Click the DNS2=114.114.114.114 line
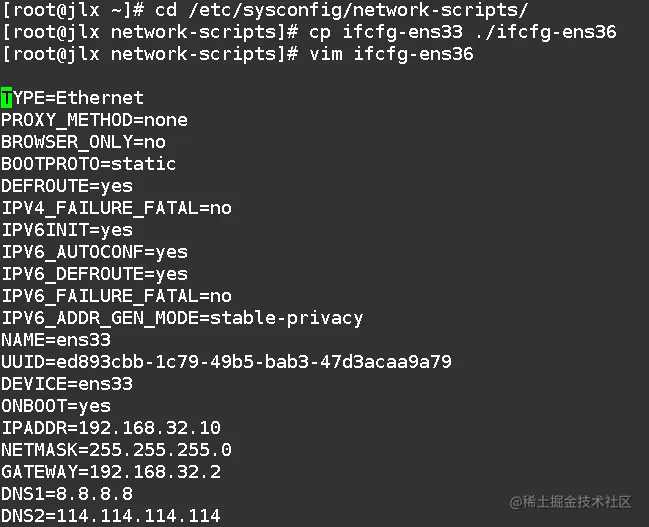649x527 pixels. coord(110,516)
